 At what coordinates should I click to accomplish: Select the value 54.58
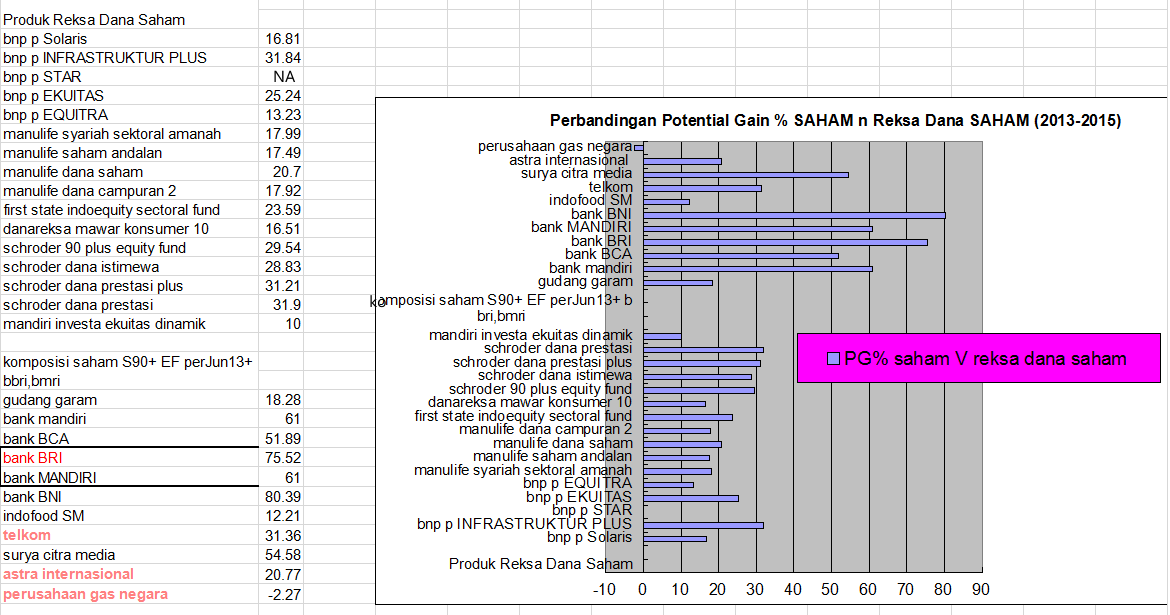(281, 555)
